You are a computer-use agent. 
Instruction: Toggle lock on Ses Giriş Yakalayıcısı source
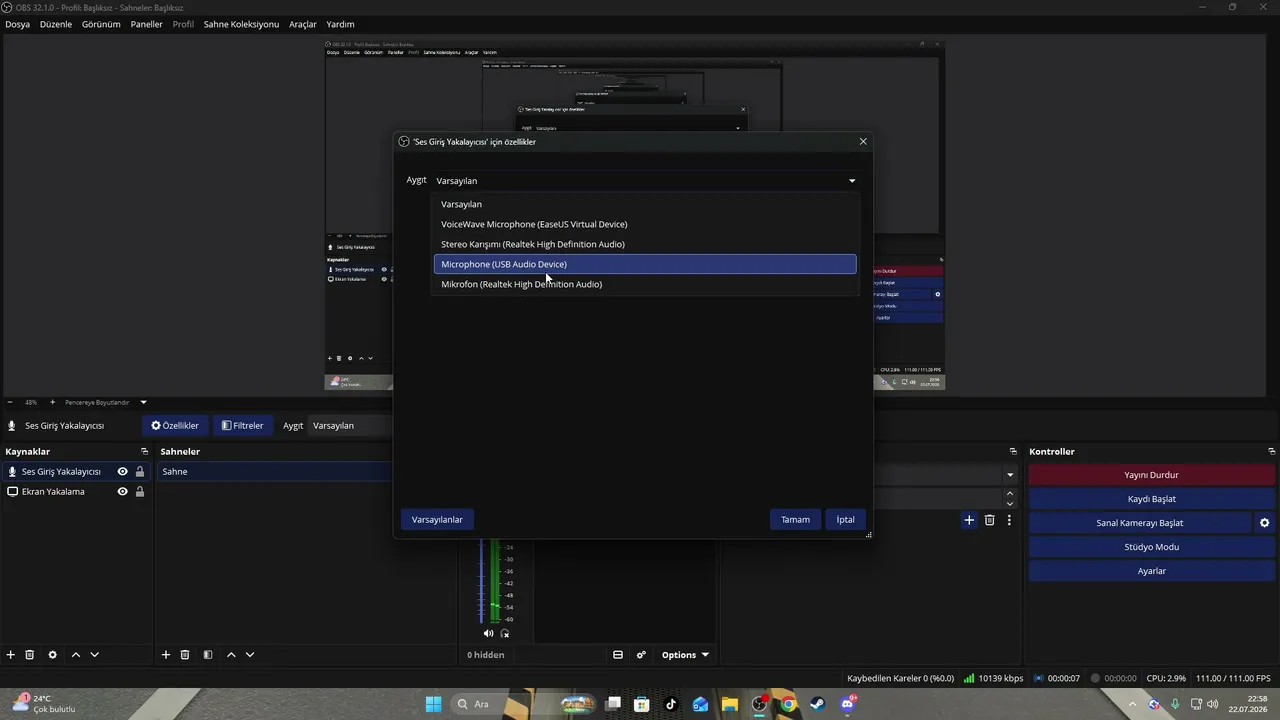[140, 472]
